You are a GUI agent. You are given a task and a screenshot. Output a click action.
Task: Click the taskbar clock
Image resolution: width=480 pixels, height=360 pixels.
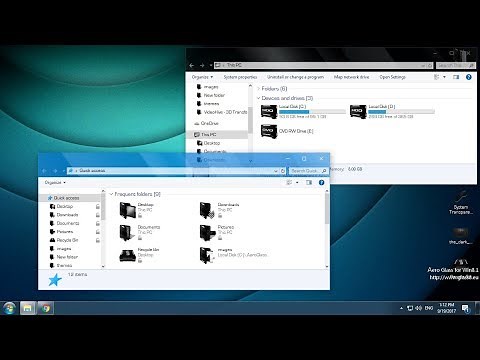pos(447,308)
